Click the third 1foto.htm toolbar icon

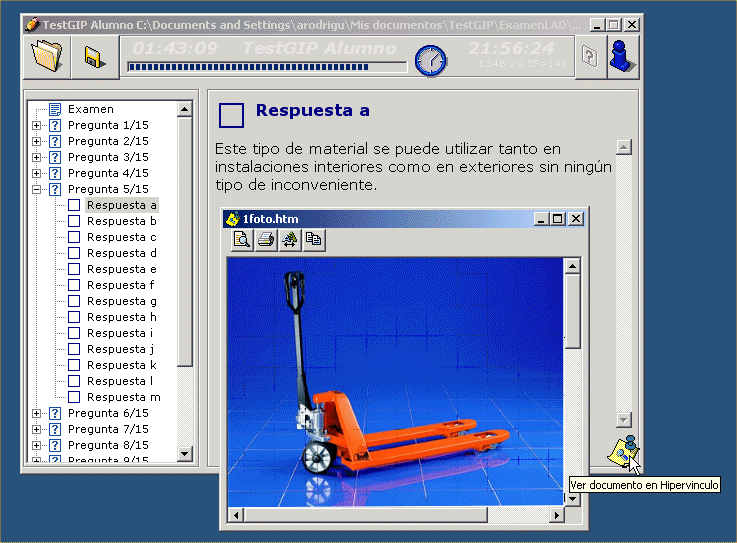point(290,240)
